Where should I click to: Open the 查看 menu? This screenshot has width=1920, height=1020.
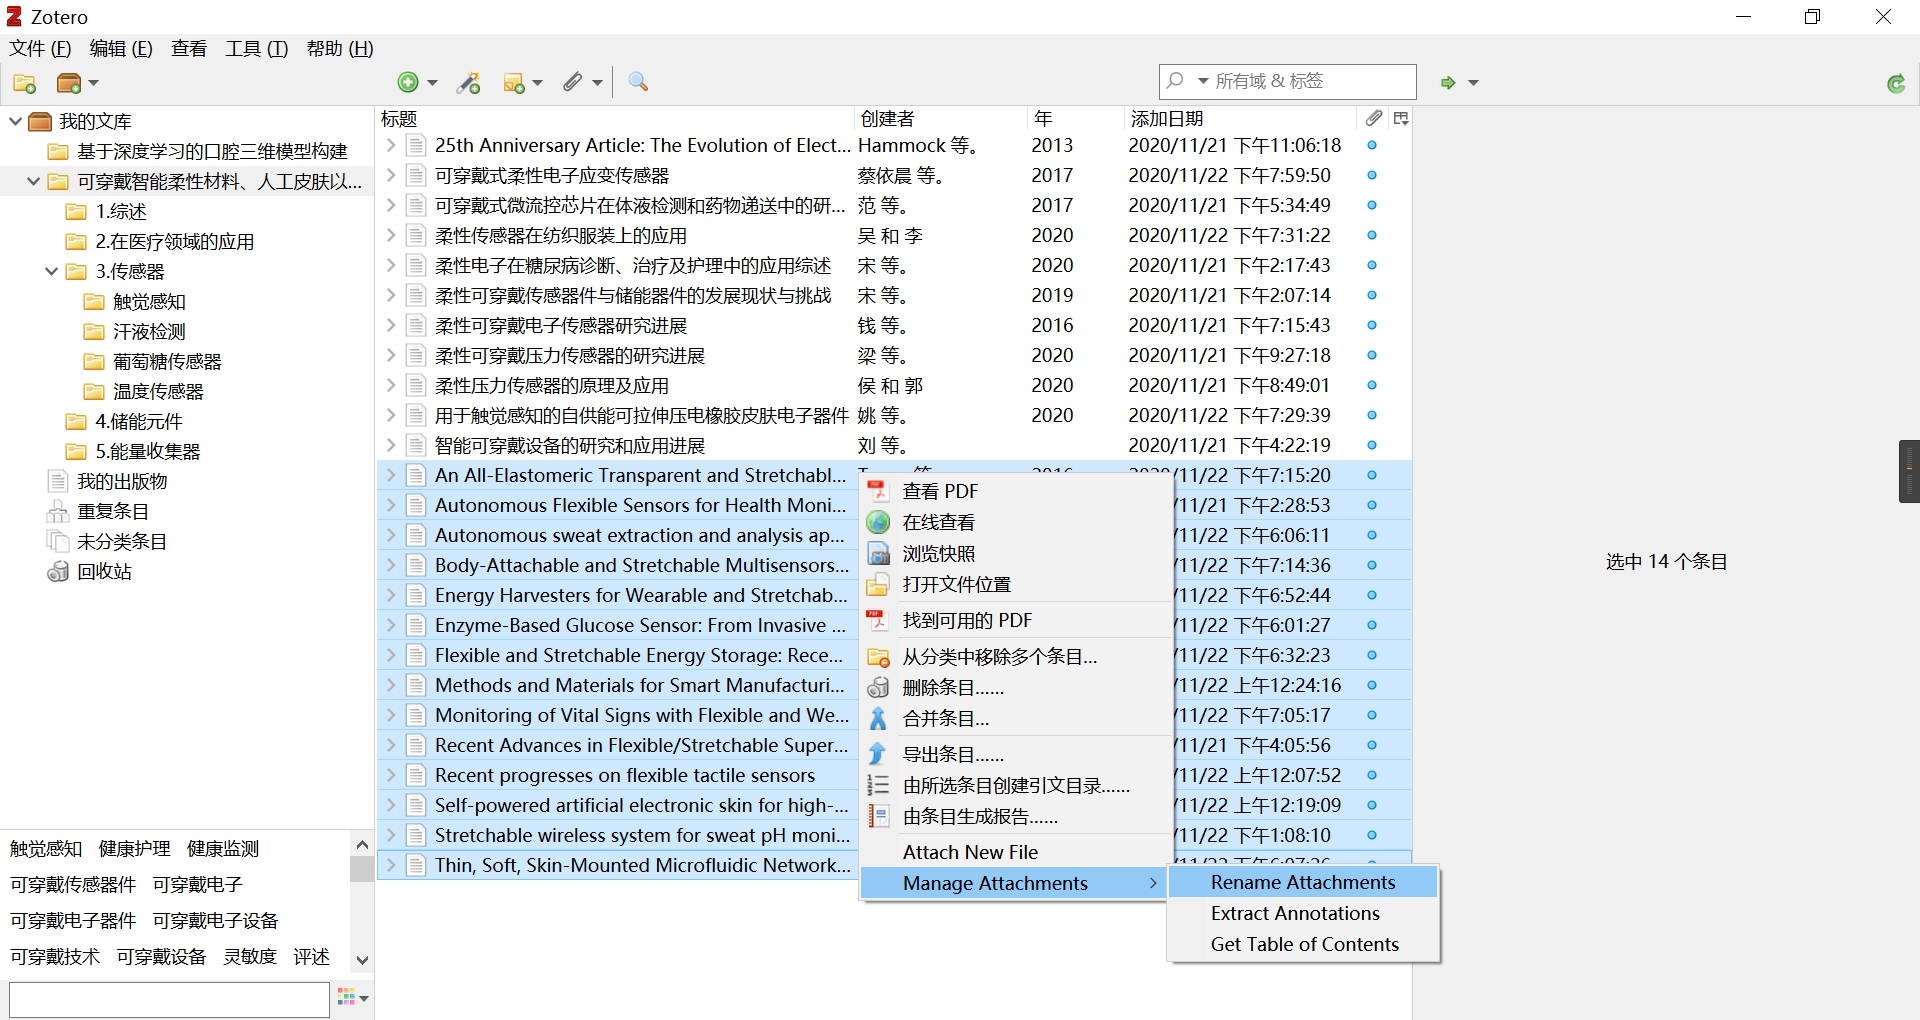pyautogui.click(x=189, y=48)
